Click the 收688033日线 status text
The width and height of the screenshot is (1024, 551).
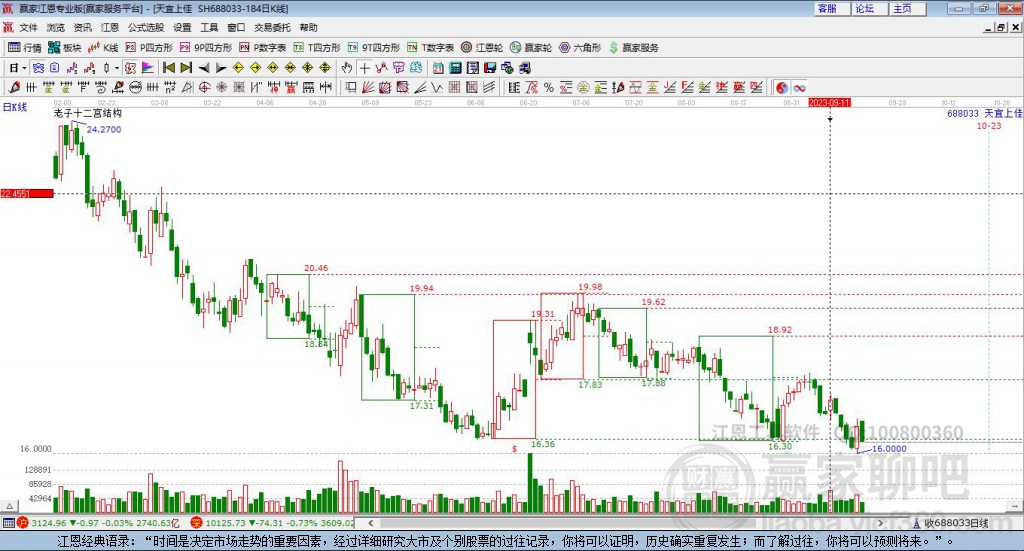click(956, 523)
